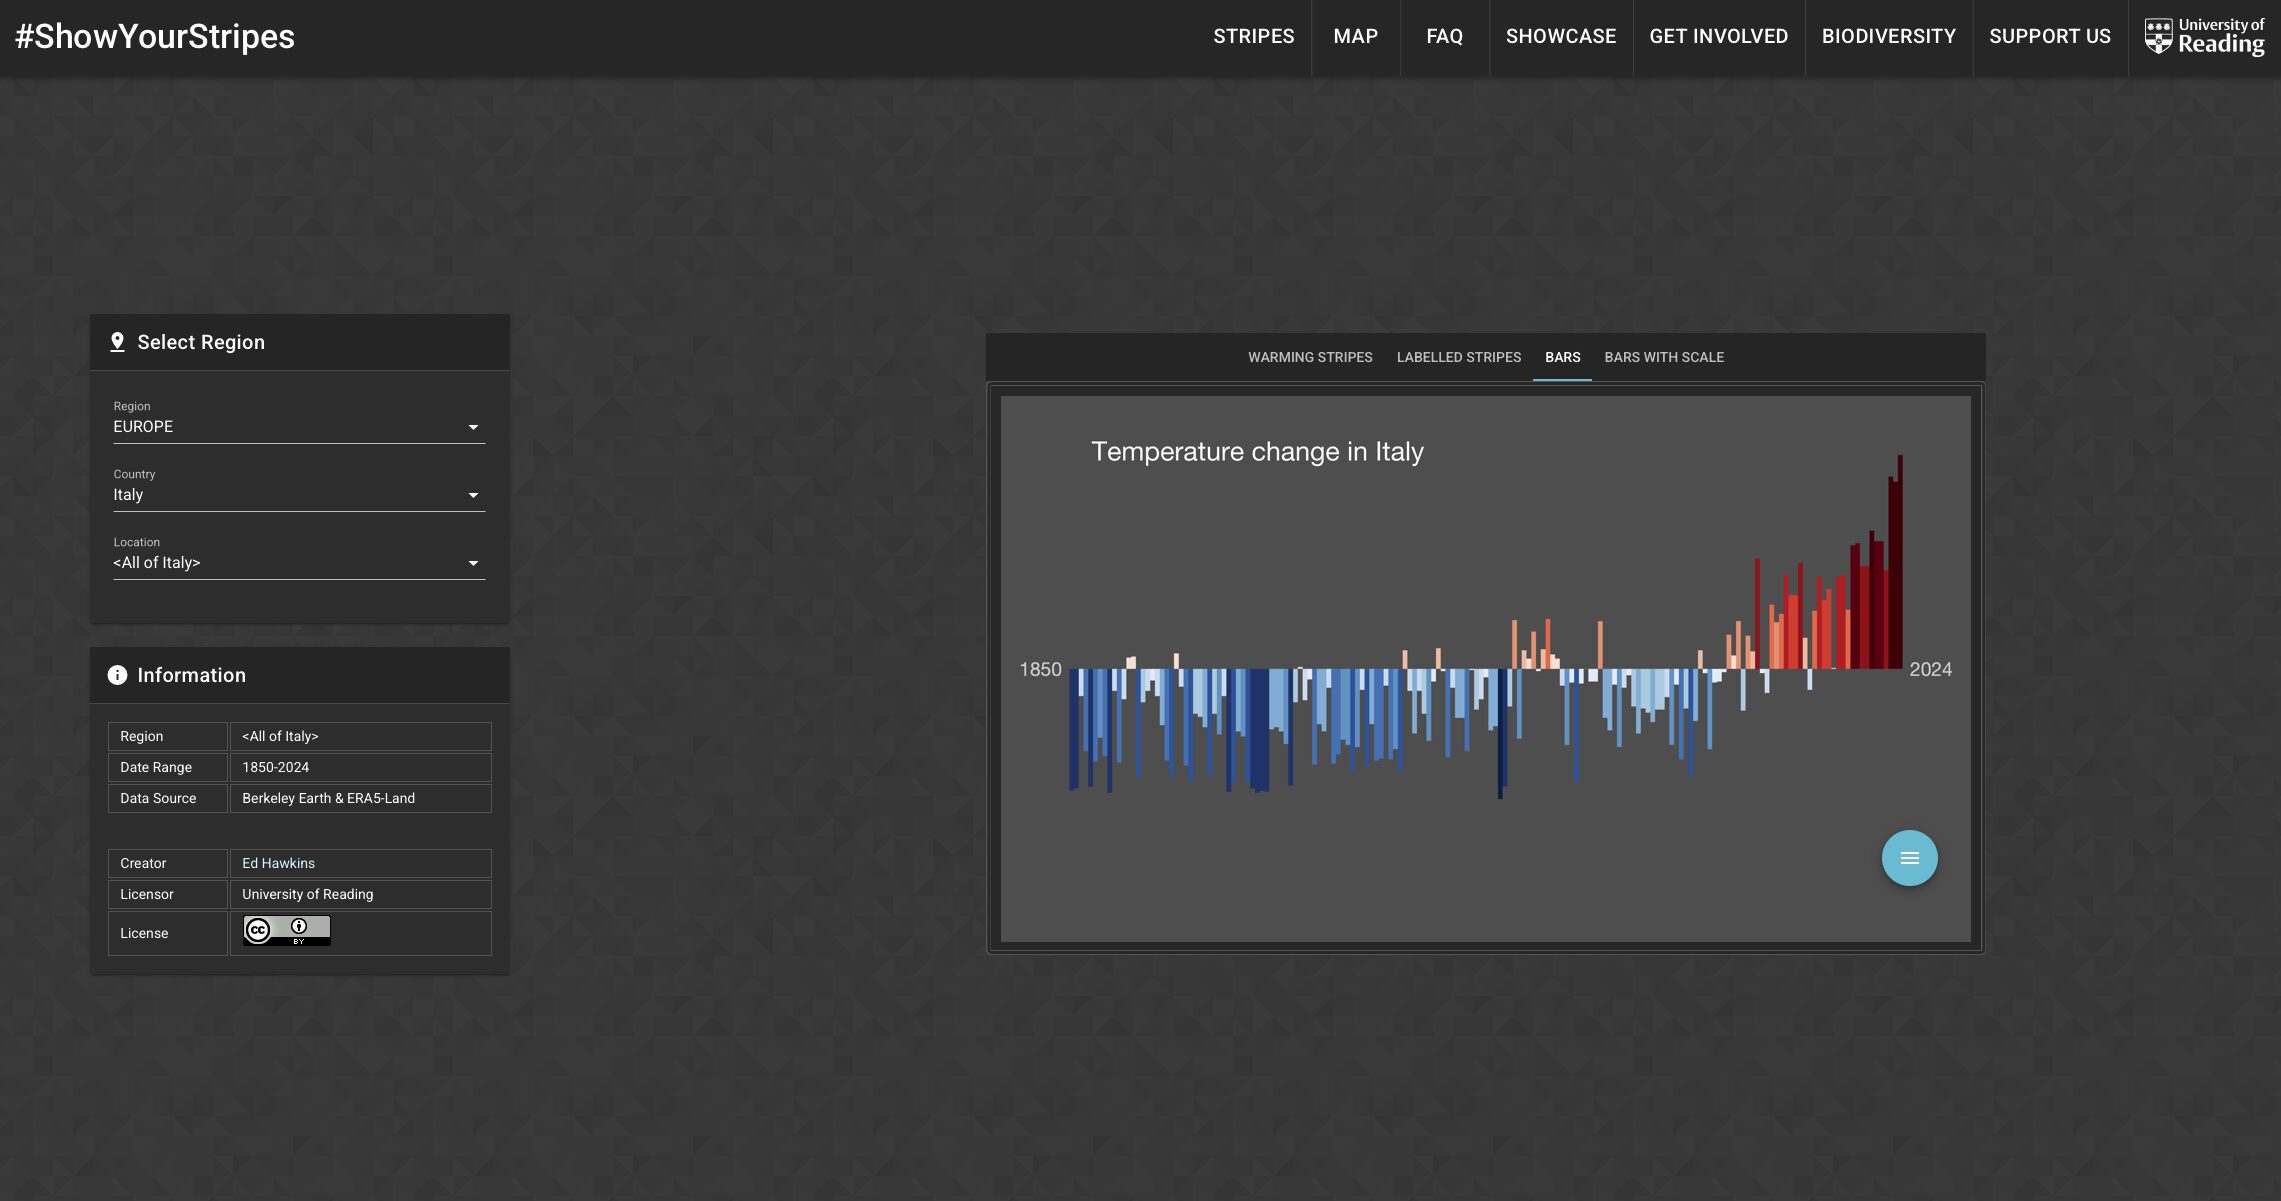Open the MAP navigation item
This screenshot has height=1201, width=2281.
click(x=1355, y=37)
